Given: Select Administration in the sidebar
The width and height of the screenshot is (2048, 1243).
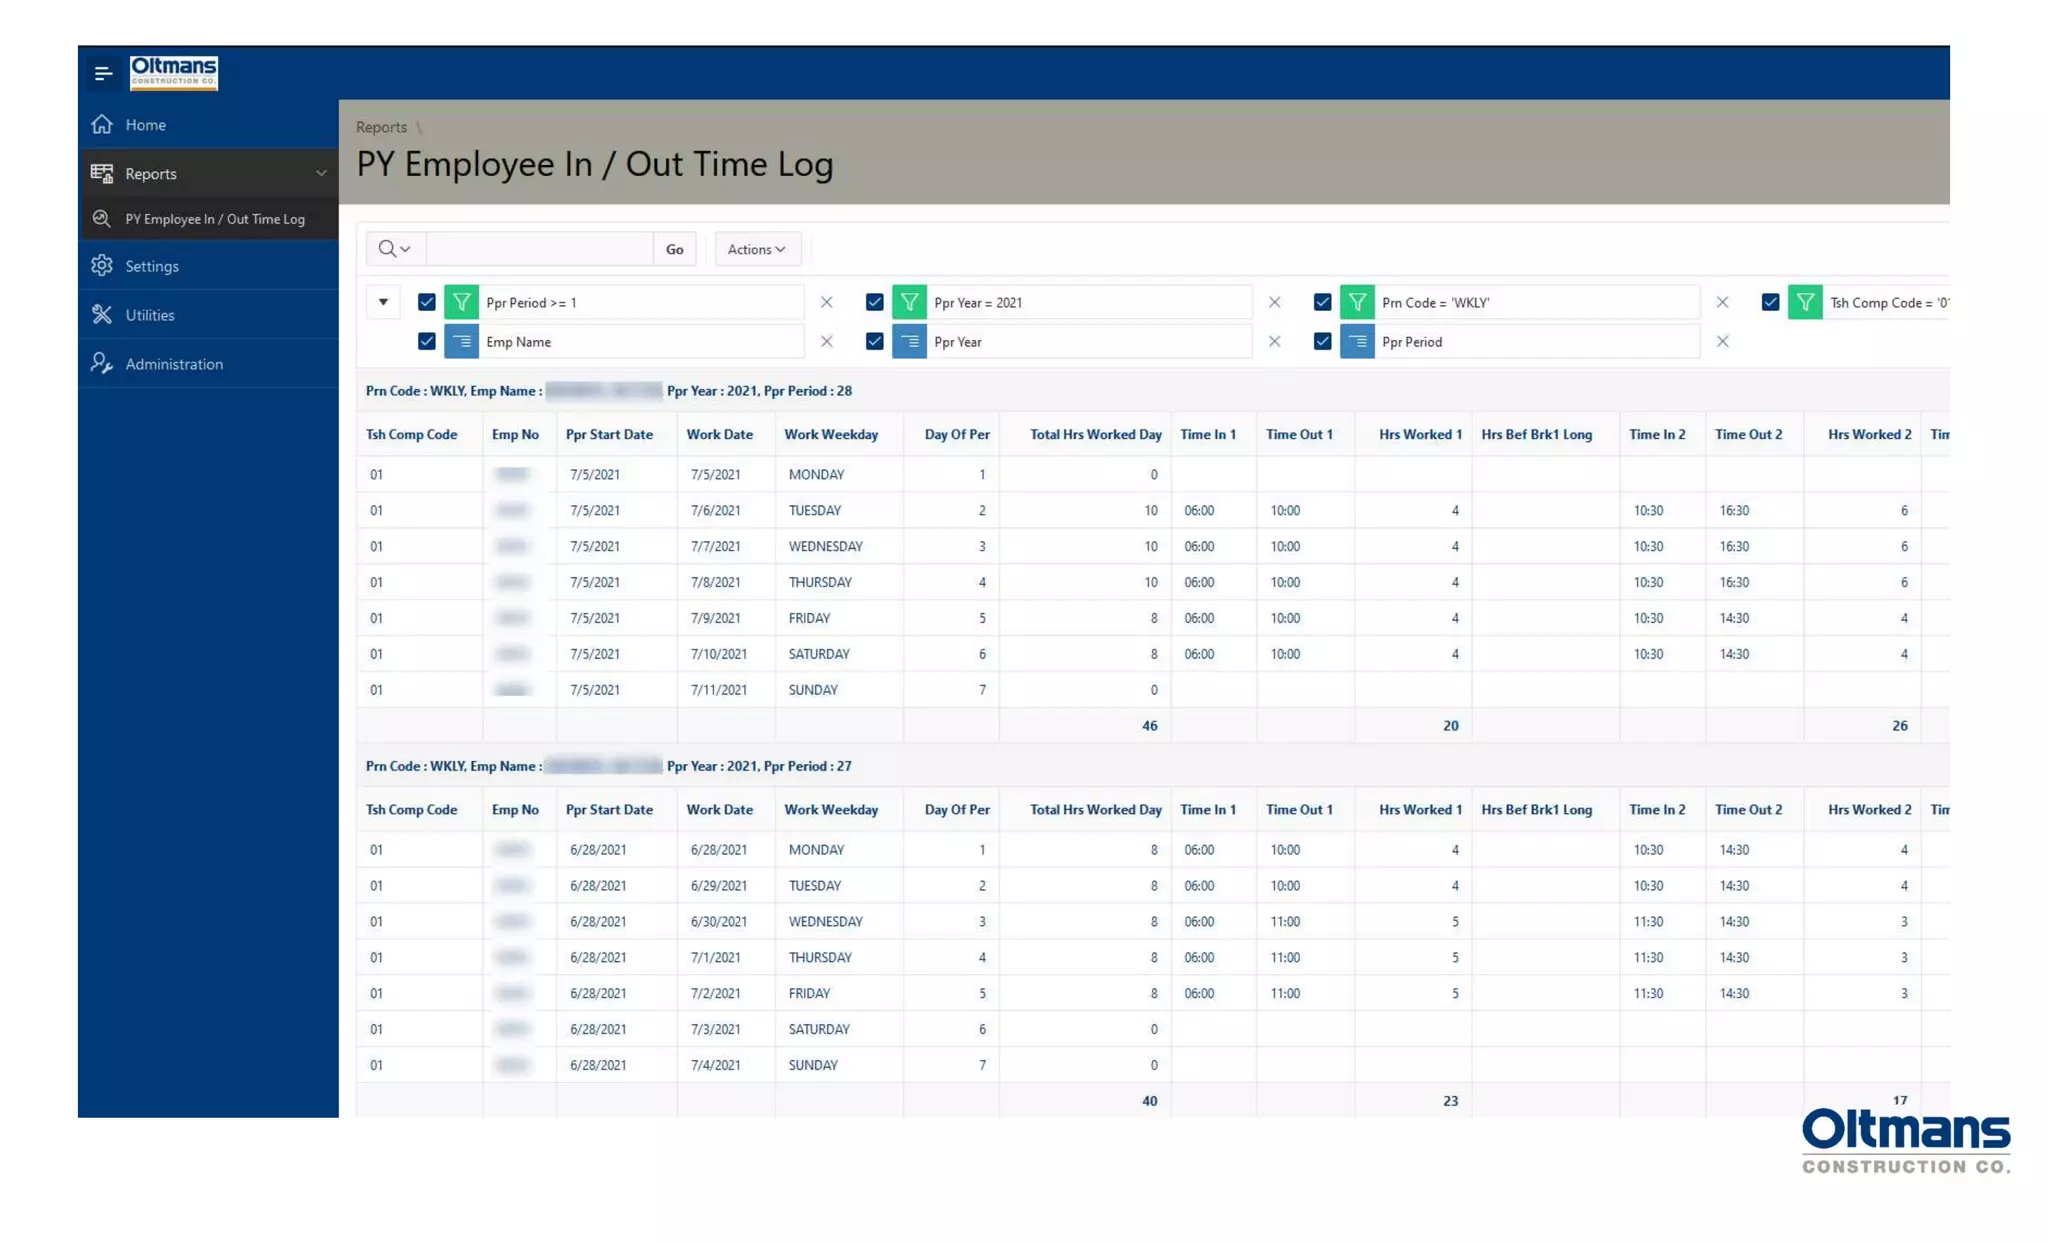Looking at the screenshot, I should tap(174, 364).
